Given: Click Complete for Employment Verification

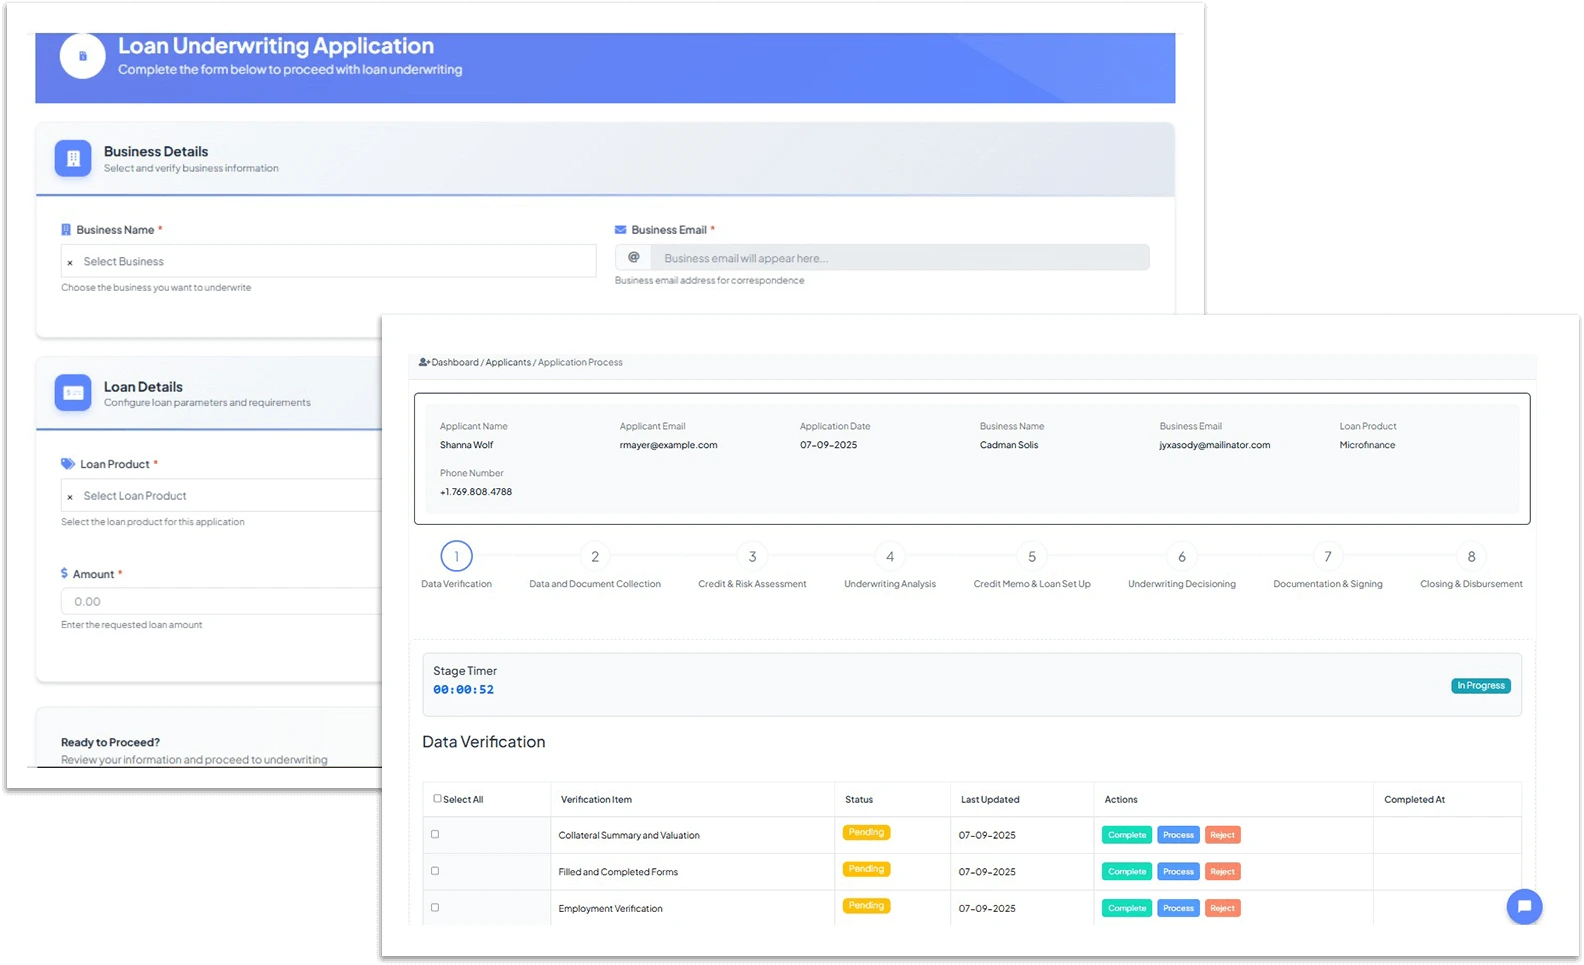Looking at the screenshot, I should pyautogui.click(x=1127, y=908).
